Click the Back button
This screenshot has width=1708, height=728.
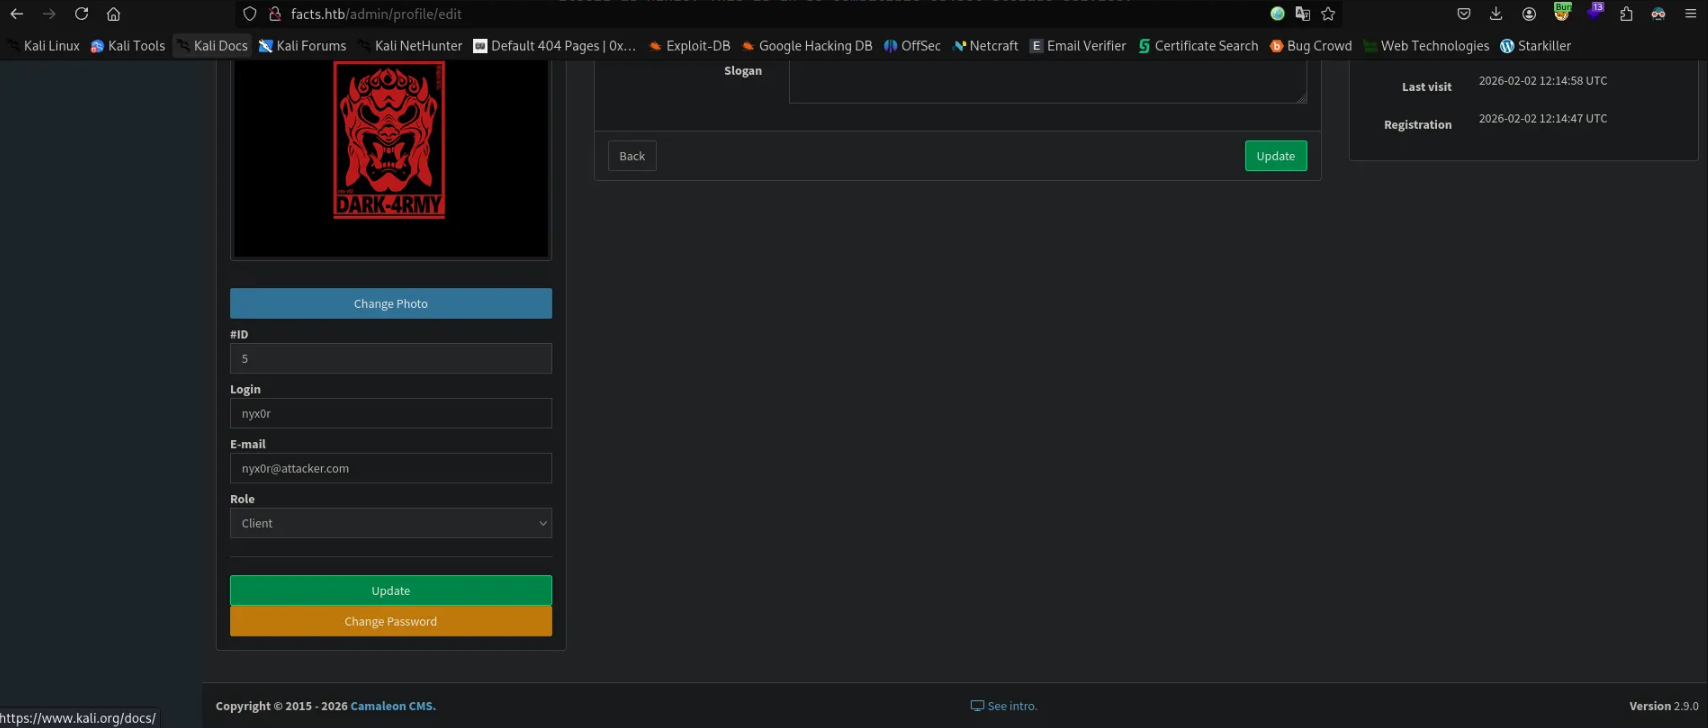(632, 156)
